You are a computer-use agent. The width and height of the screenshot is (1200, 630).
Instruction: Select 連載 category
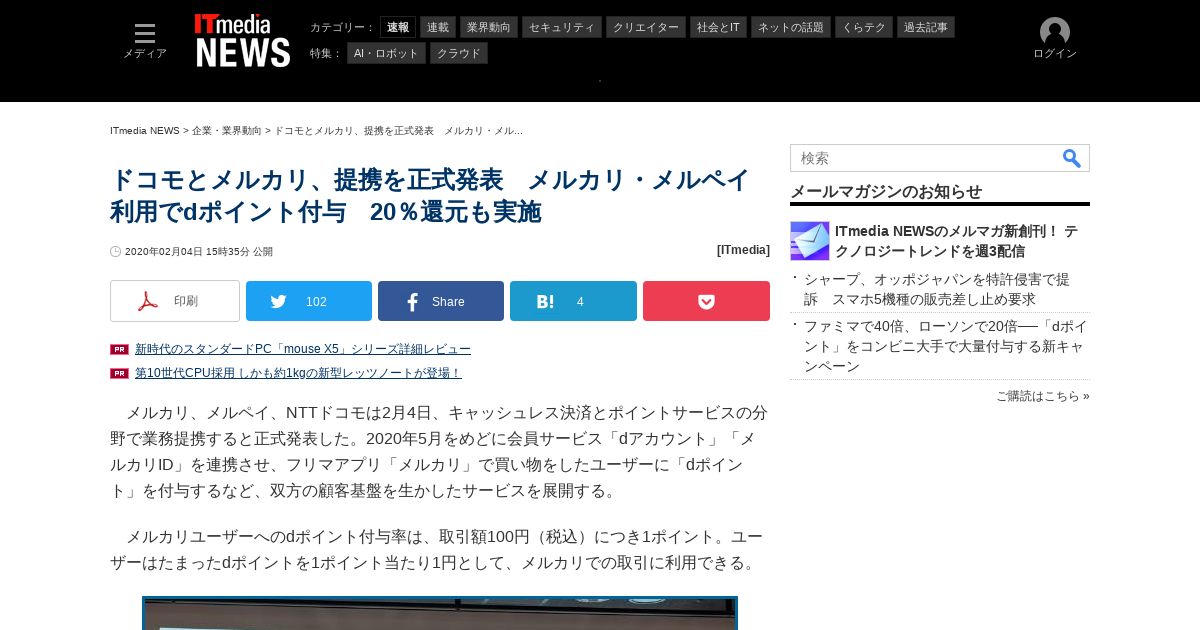click(x=438, y=27)
